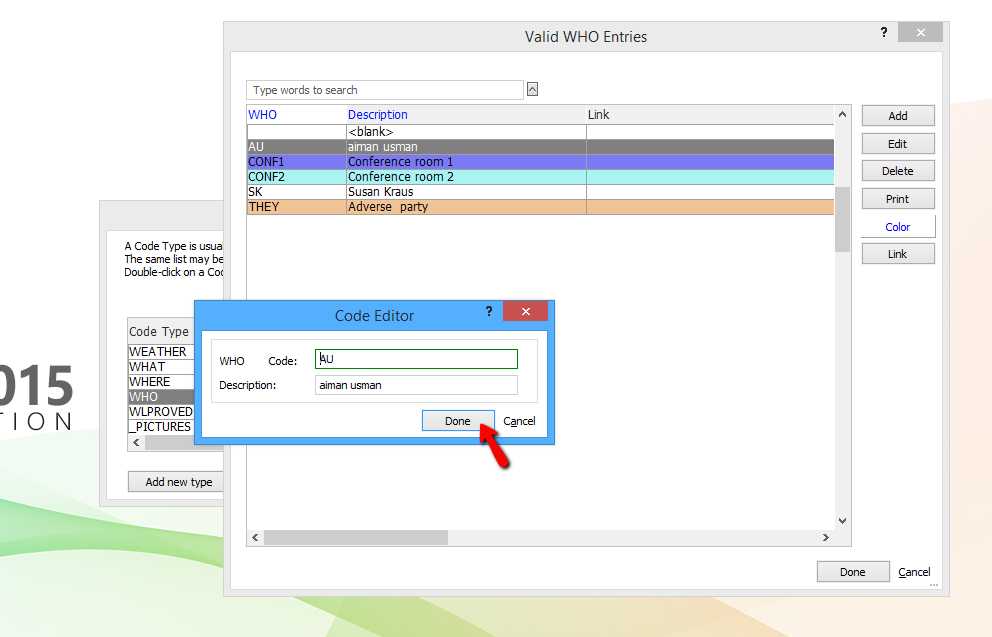Select the WLPROVED code type
The height and width of the screenshot is (637, 992).
161,411
